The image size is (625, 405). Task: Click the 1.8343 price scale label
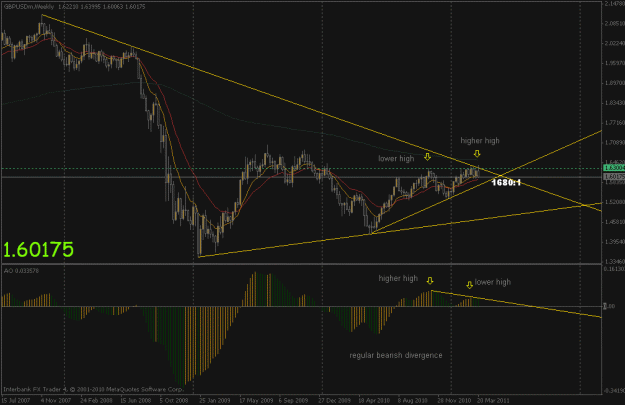[614, 103]
